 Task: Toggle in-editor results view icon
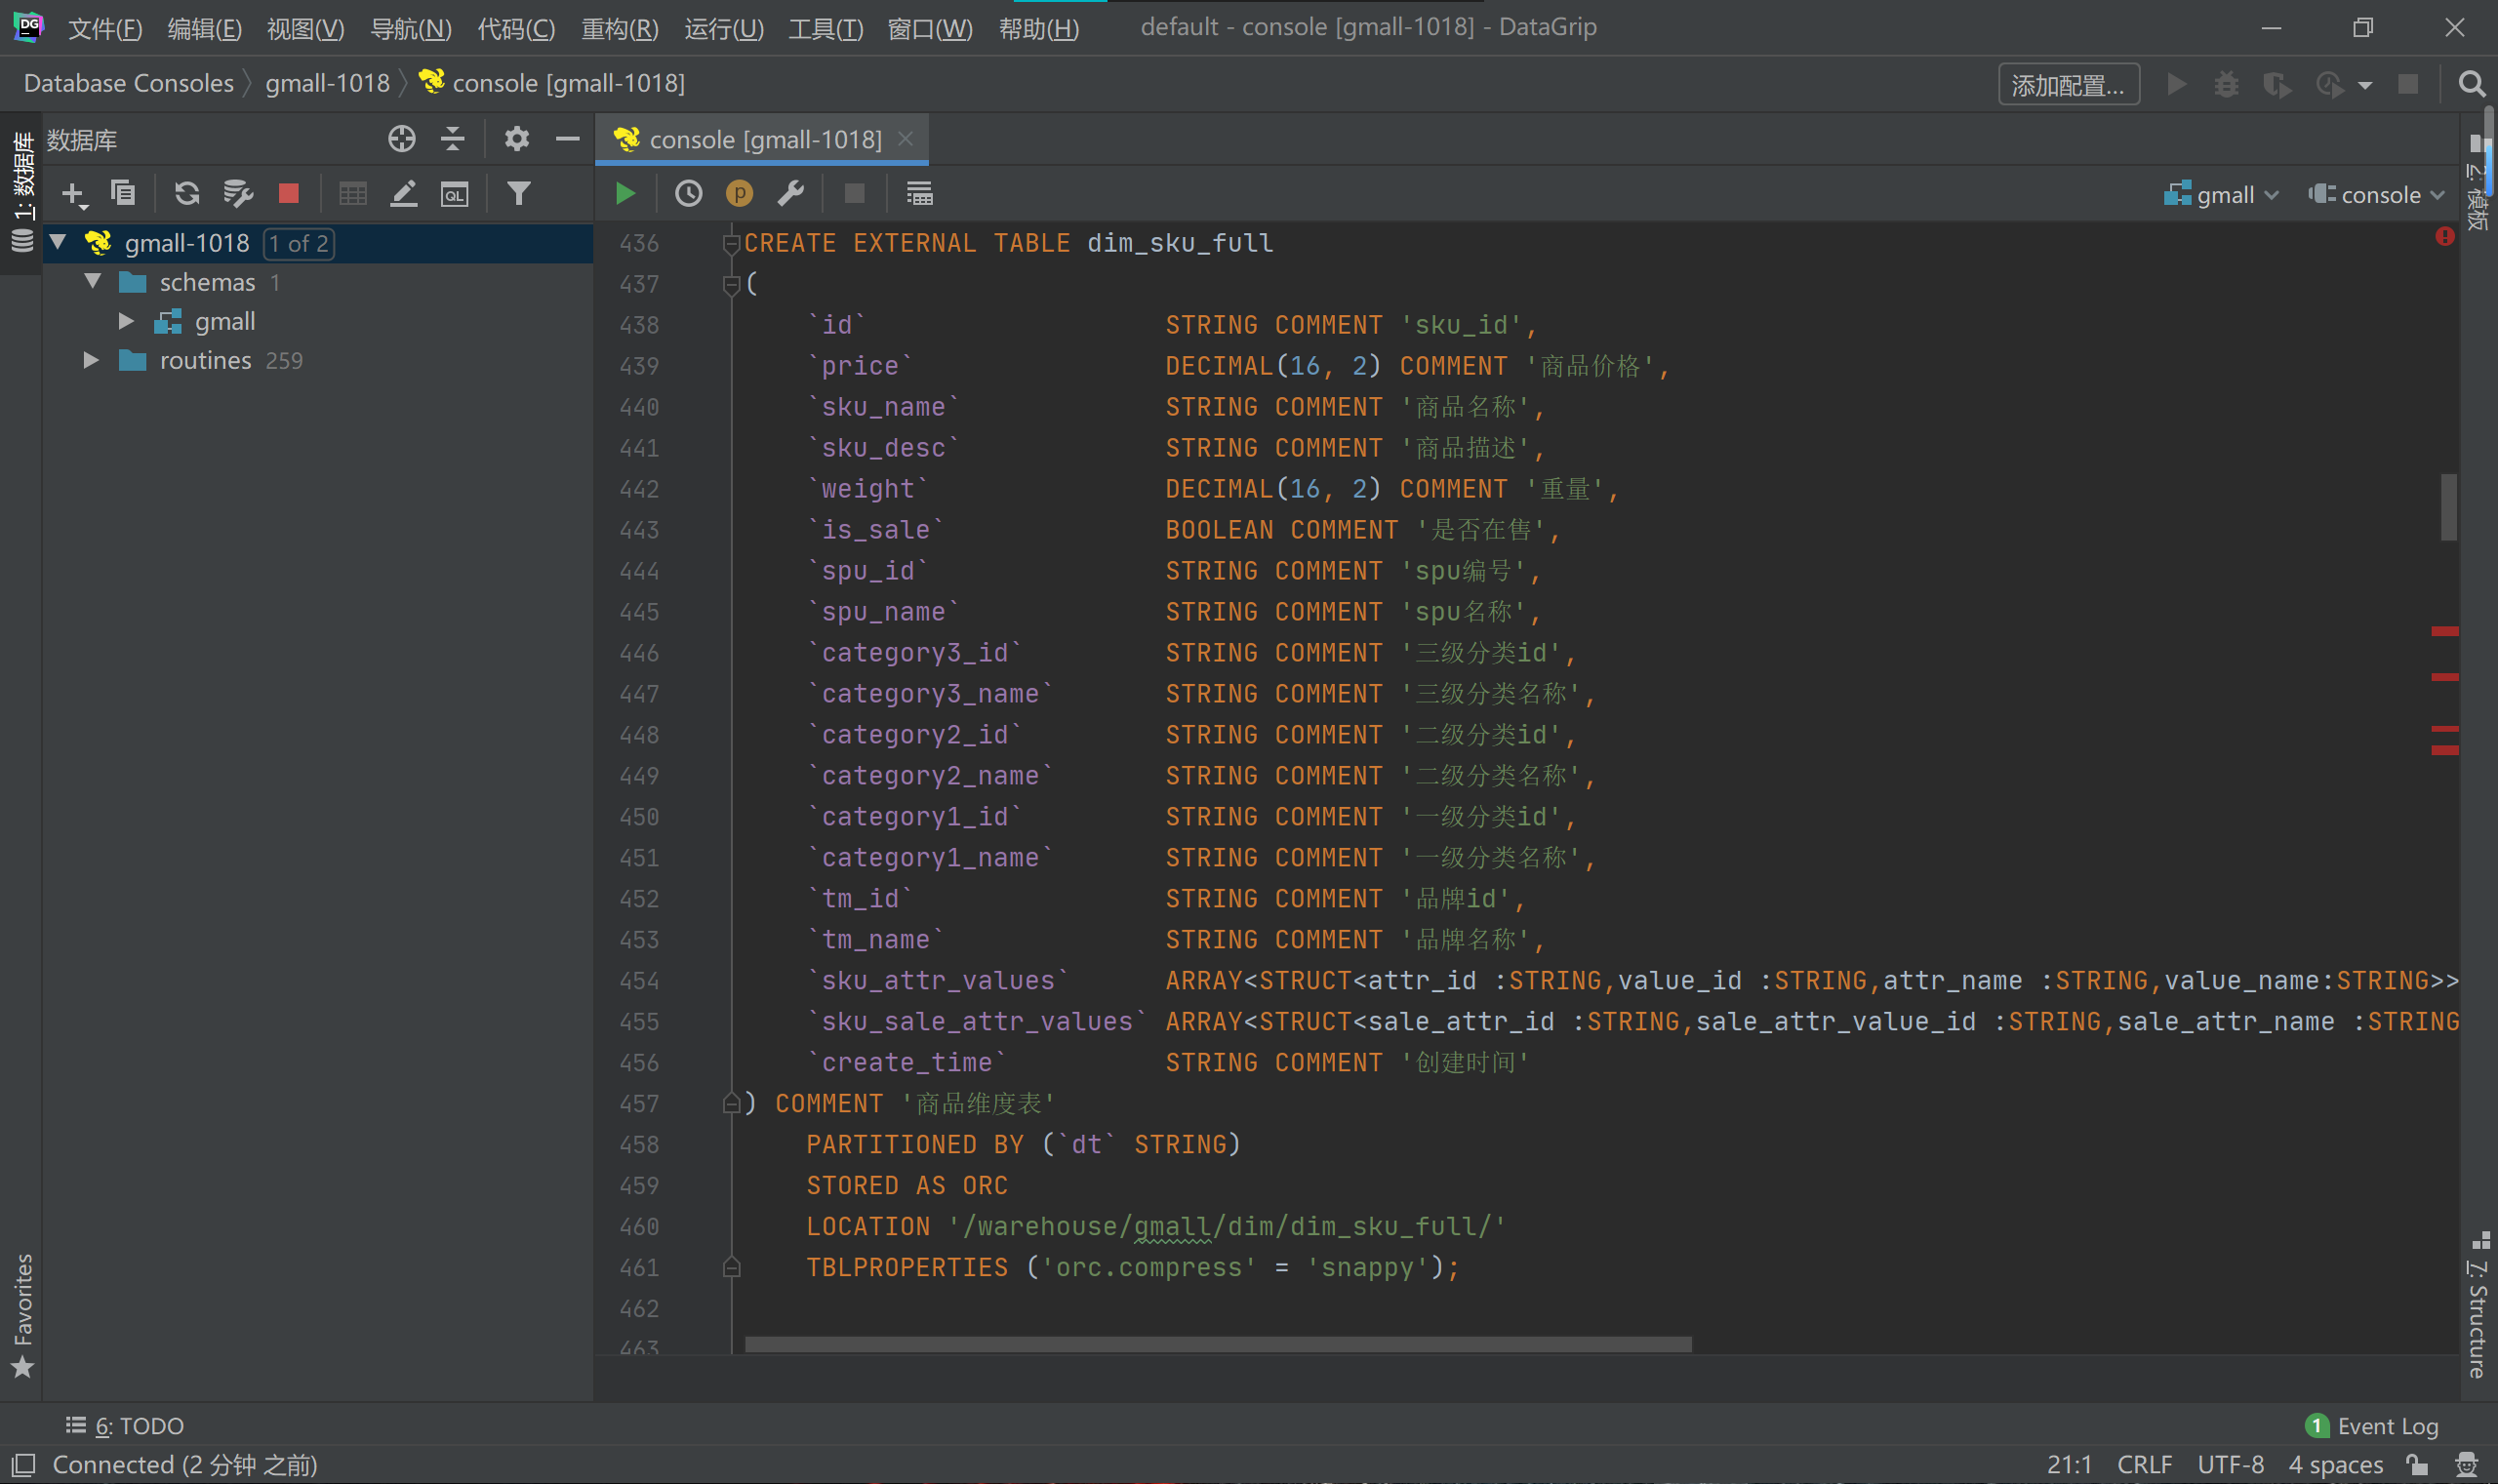click(919, 193)
